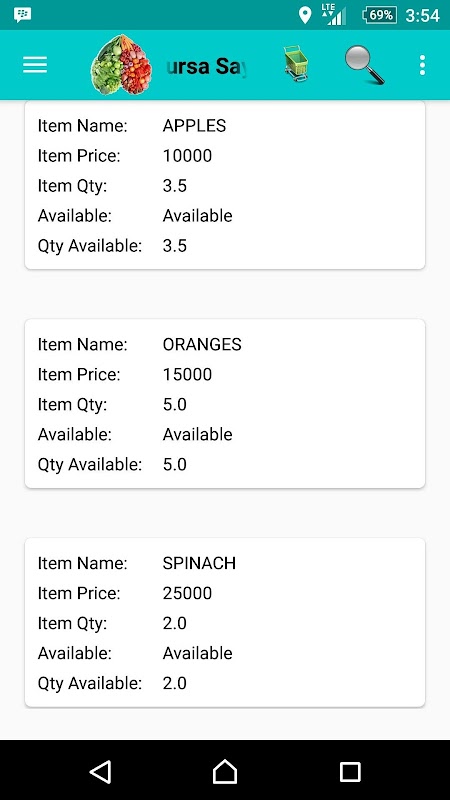This screenshot has width=450, height=800.
Task: Tap the location pin status icon
Action: [305, 15]
